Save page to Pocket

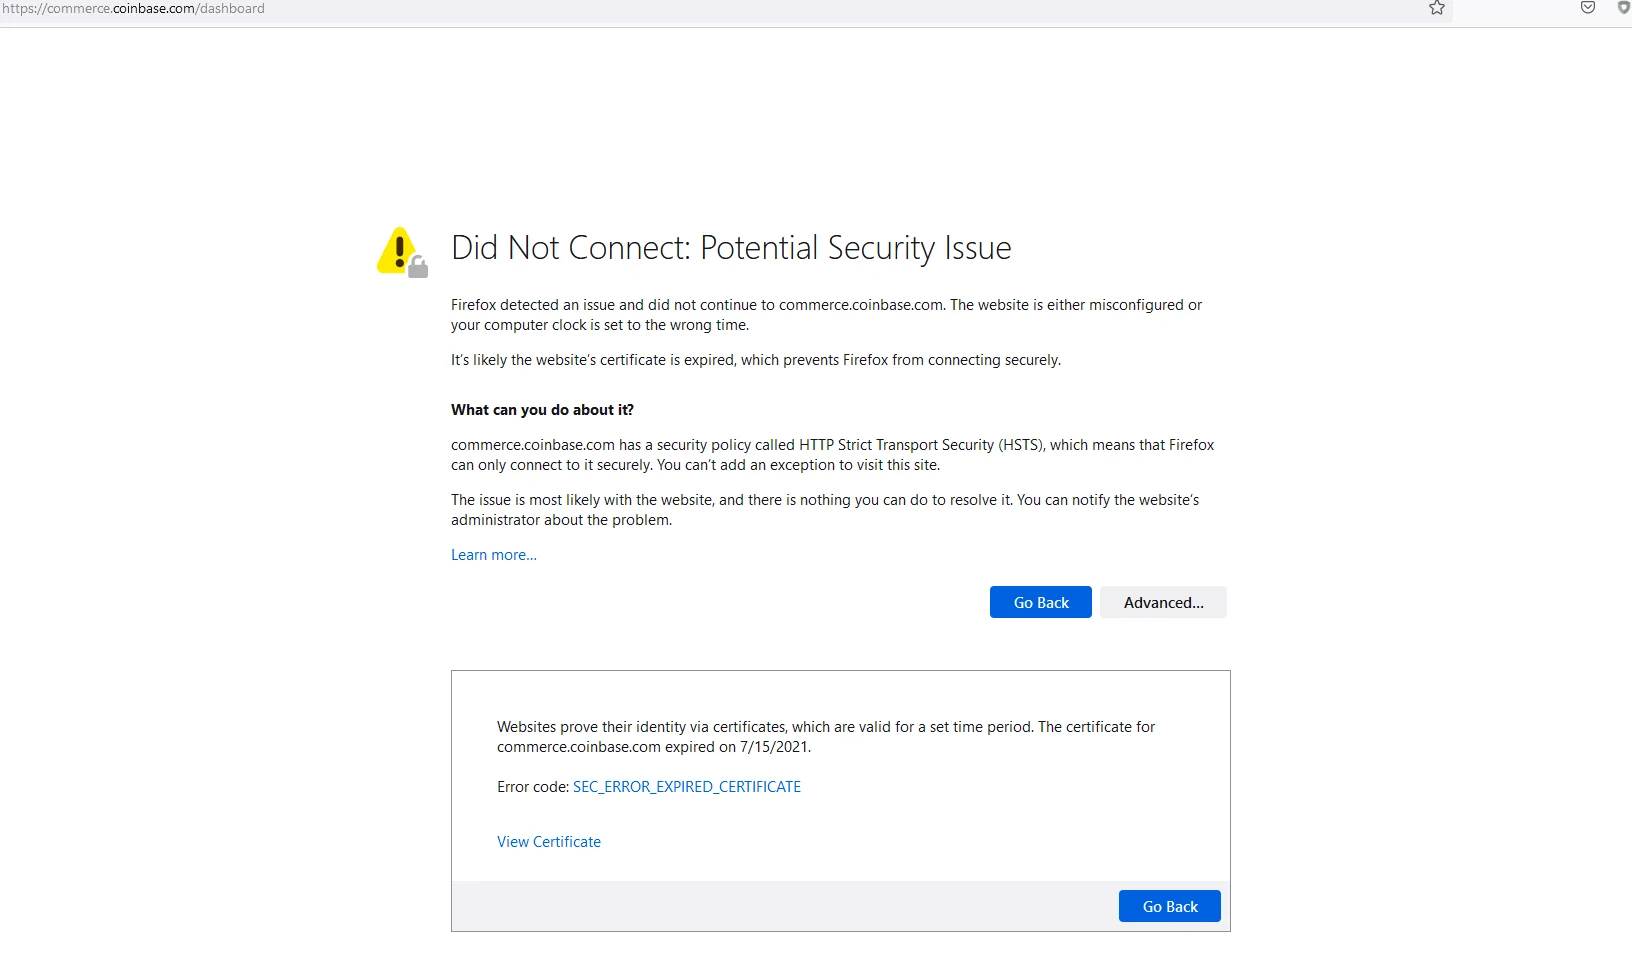pyautogui.click(x=1588, y=8)
